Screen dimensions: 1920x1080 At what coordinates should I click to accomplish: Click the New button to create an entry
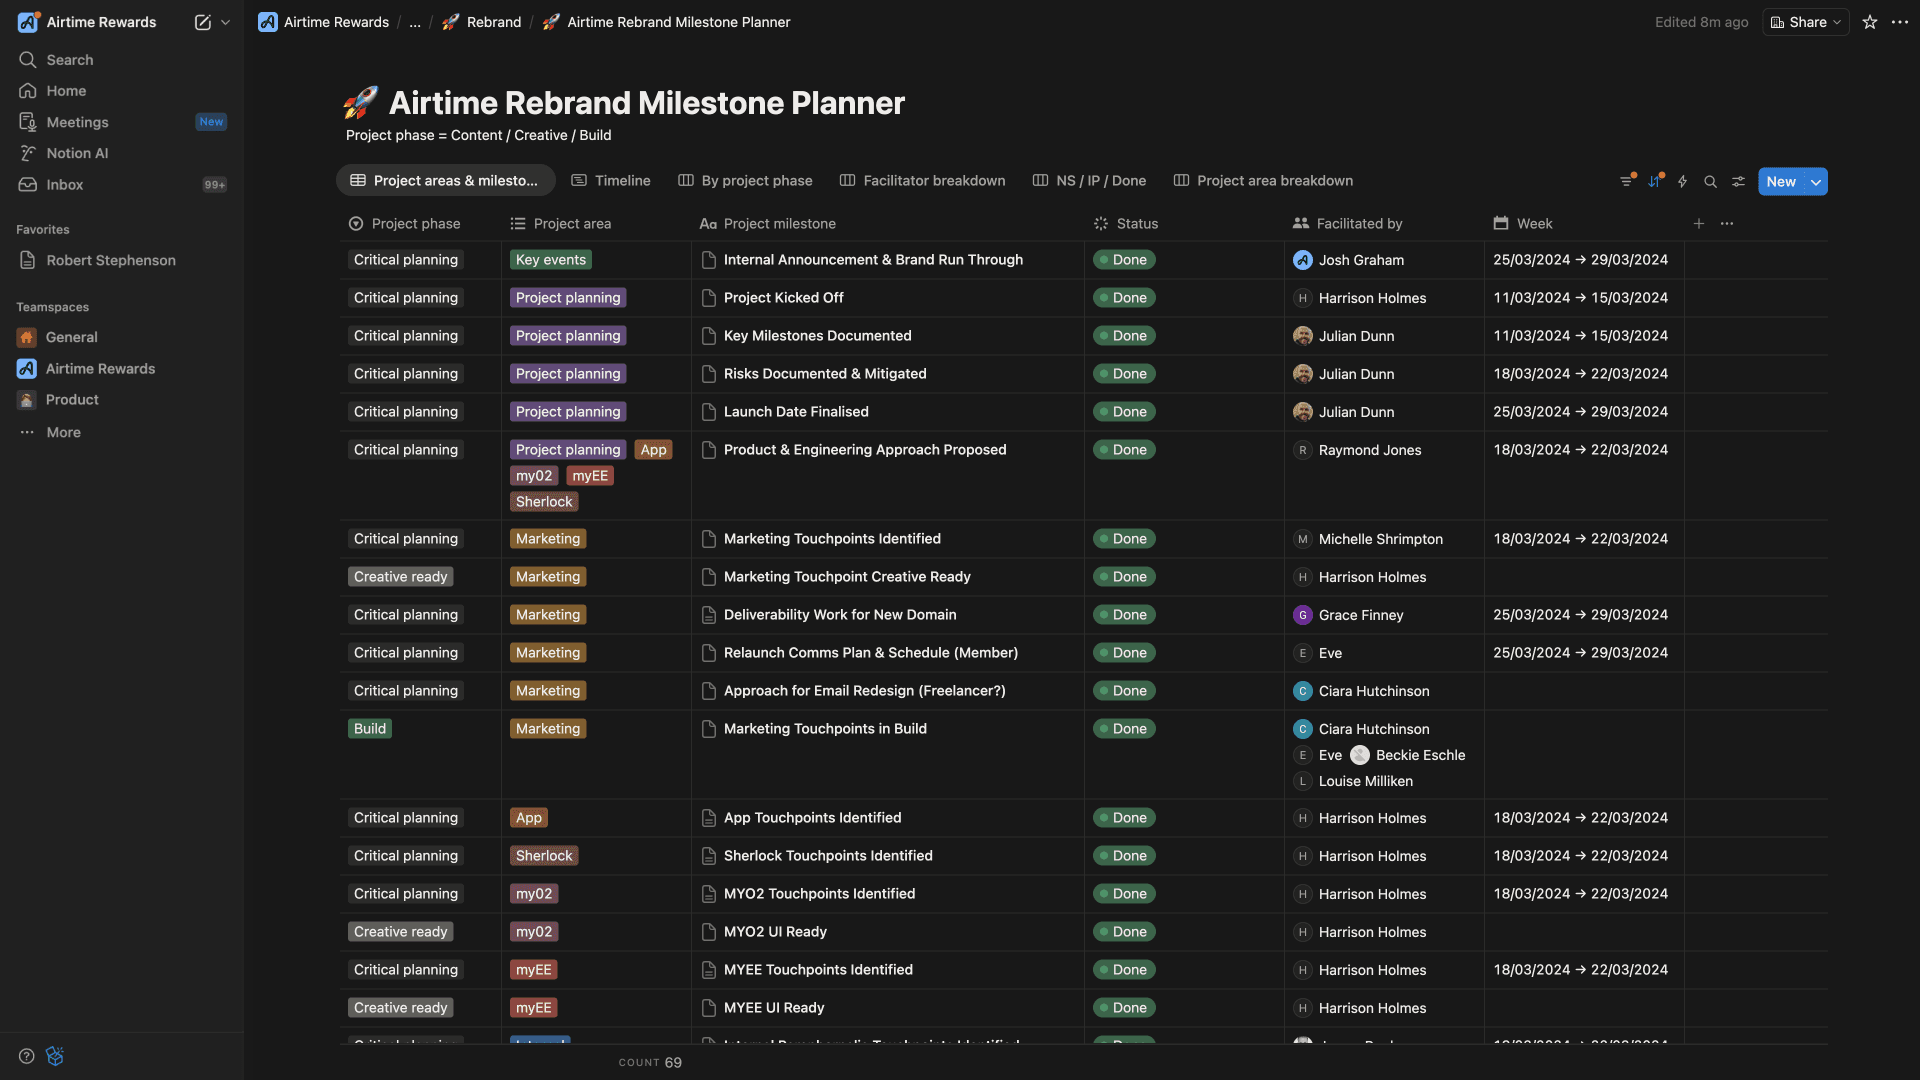pos(1780,181)
